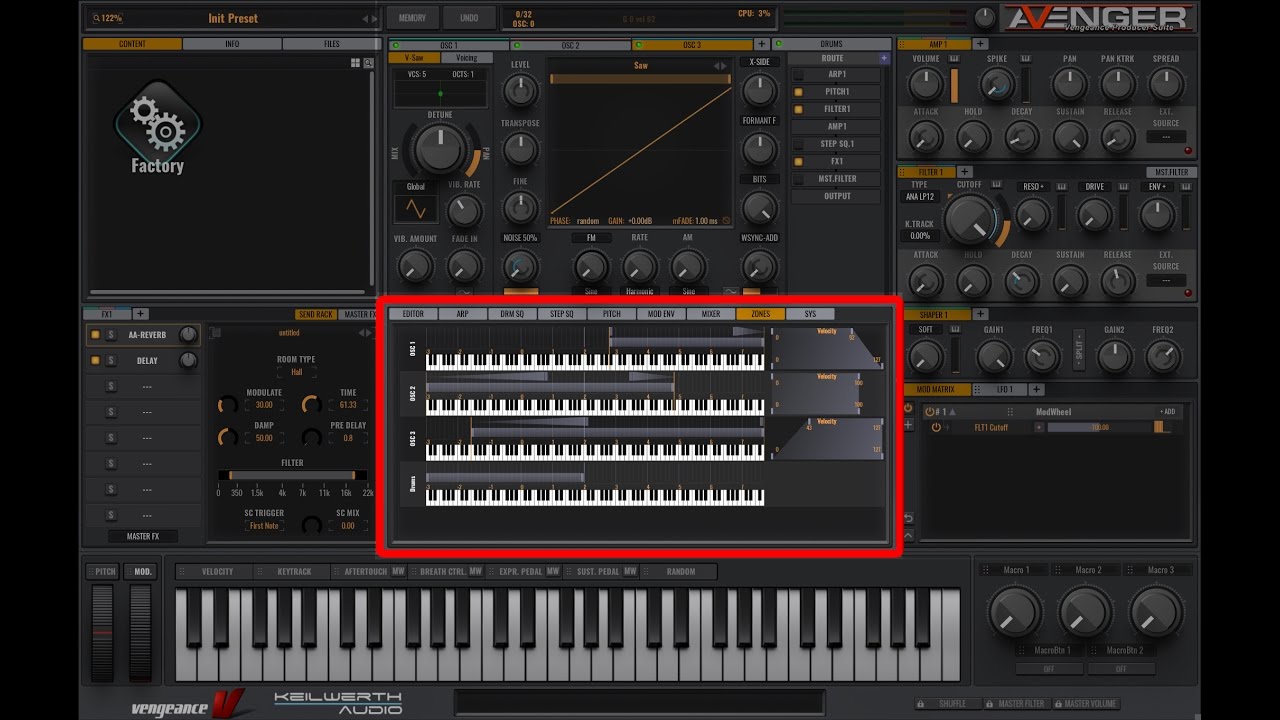Toggle the ARP1 routing checkbox

(x=798, y=74)
